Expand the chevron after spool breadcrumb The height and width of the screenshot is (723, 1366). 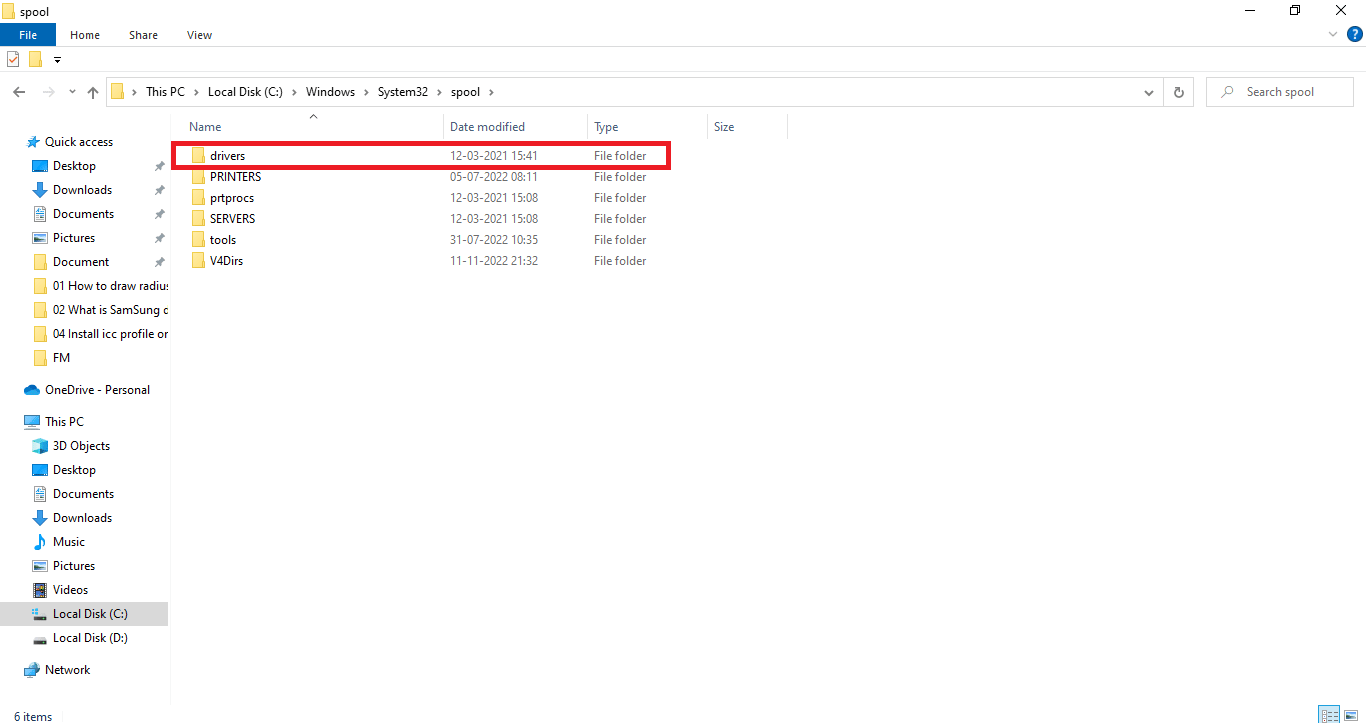[491, 92]
